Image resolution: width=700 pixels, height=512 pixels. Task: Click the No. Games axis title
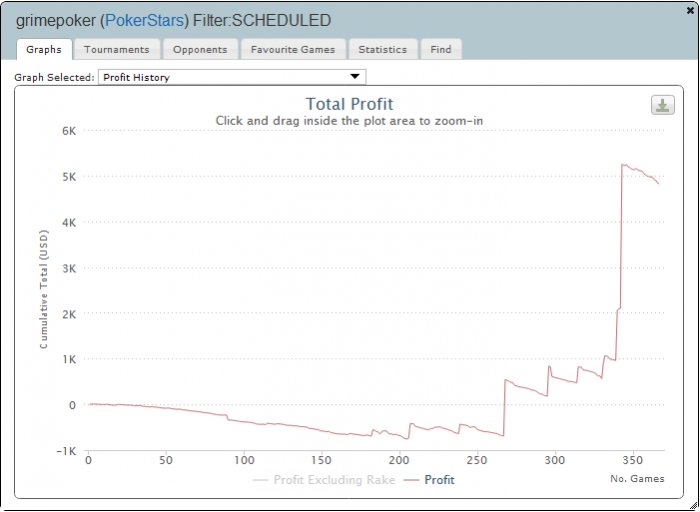pyautogui.click(x=638, y=479)
